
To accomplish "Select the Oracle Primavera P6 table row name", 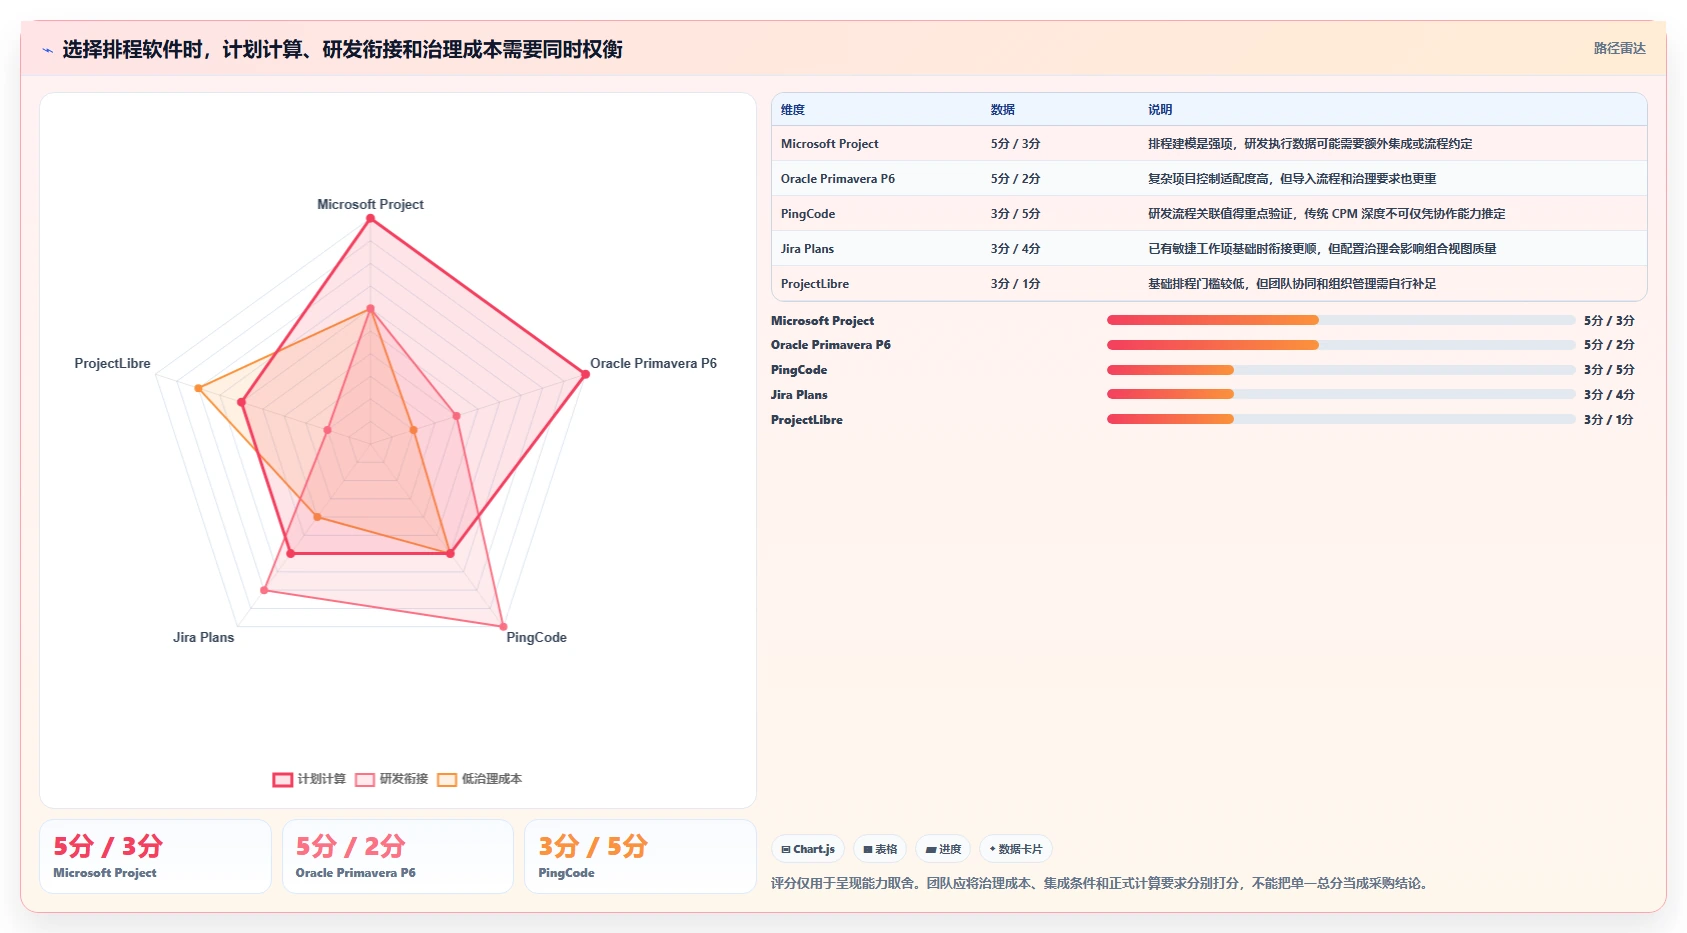I will [838, 179].
